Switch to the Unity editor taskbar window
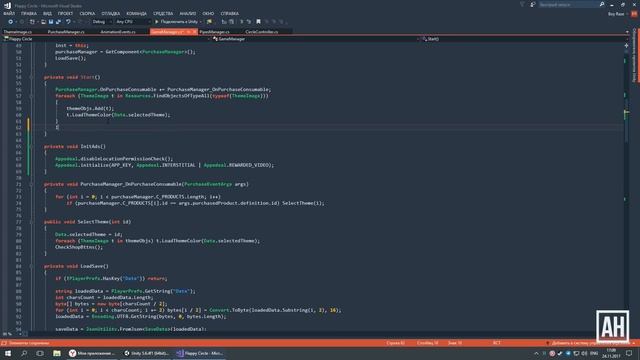640x360 pixels. click(146, 353)
